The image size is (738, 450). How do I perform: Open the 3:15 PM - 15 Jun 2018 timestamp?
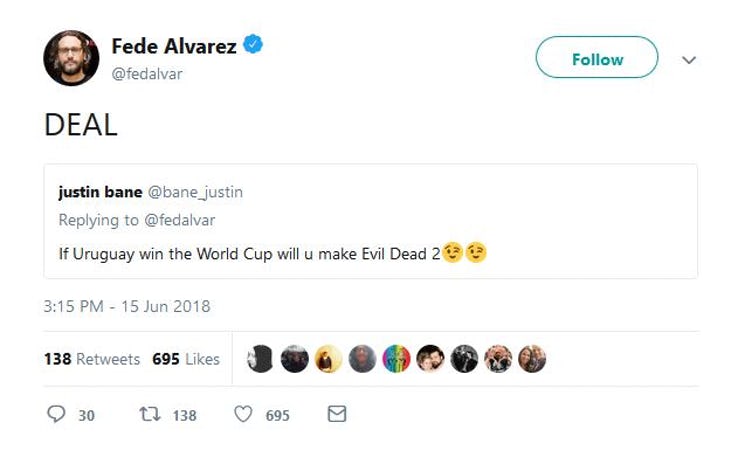(x=127, y=306)
